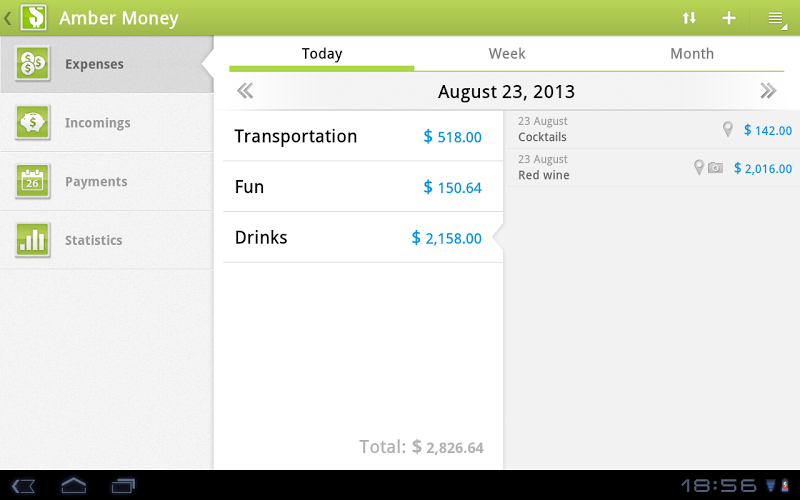800x500 pixels.
Task: Select the Transportation category row
Action: pyautogui.click(x=362, y=136)
